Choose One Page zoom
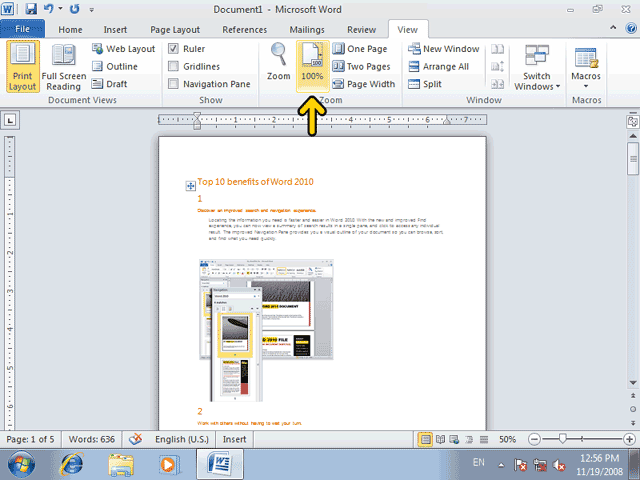The image size is (640, 480). (360, 49)
